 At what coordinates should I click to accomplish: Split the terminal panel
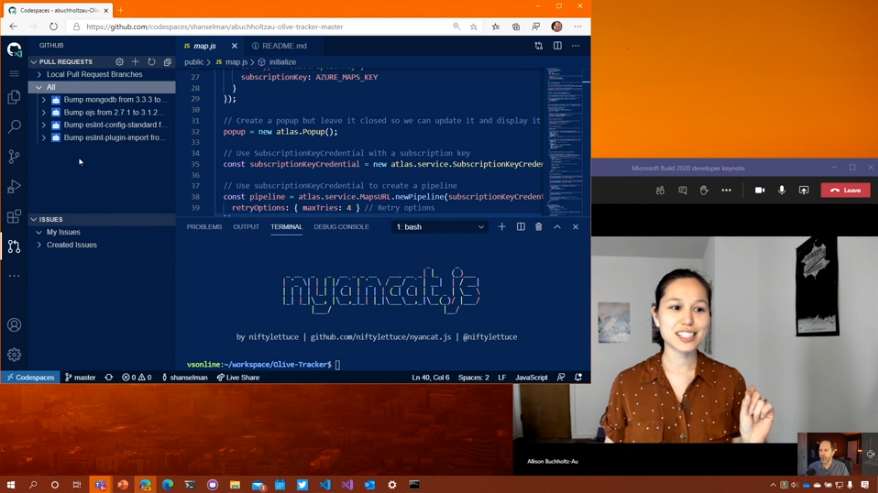pyautogui.click(x=521, y=227)
